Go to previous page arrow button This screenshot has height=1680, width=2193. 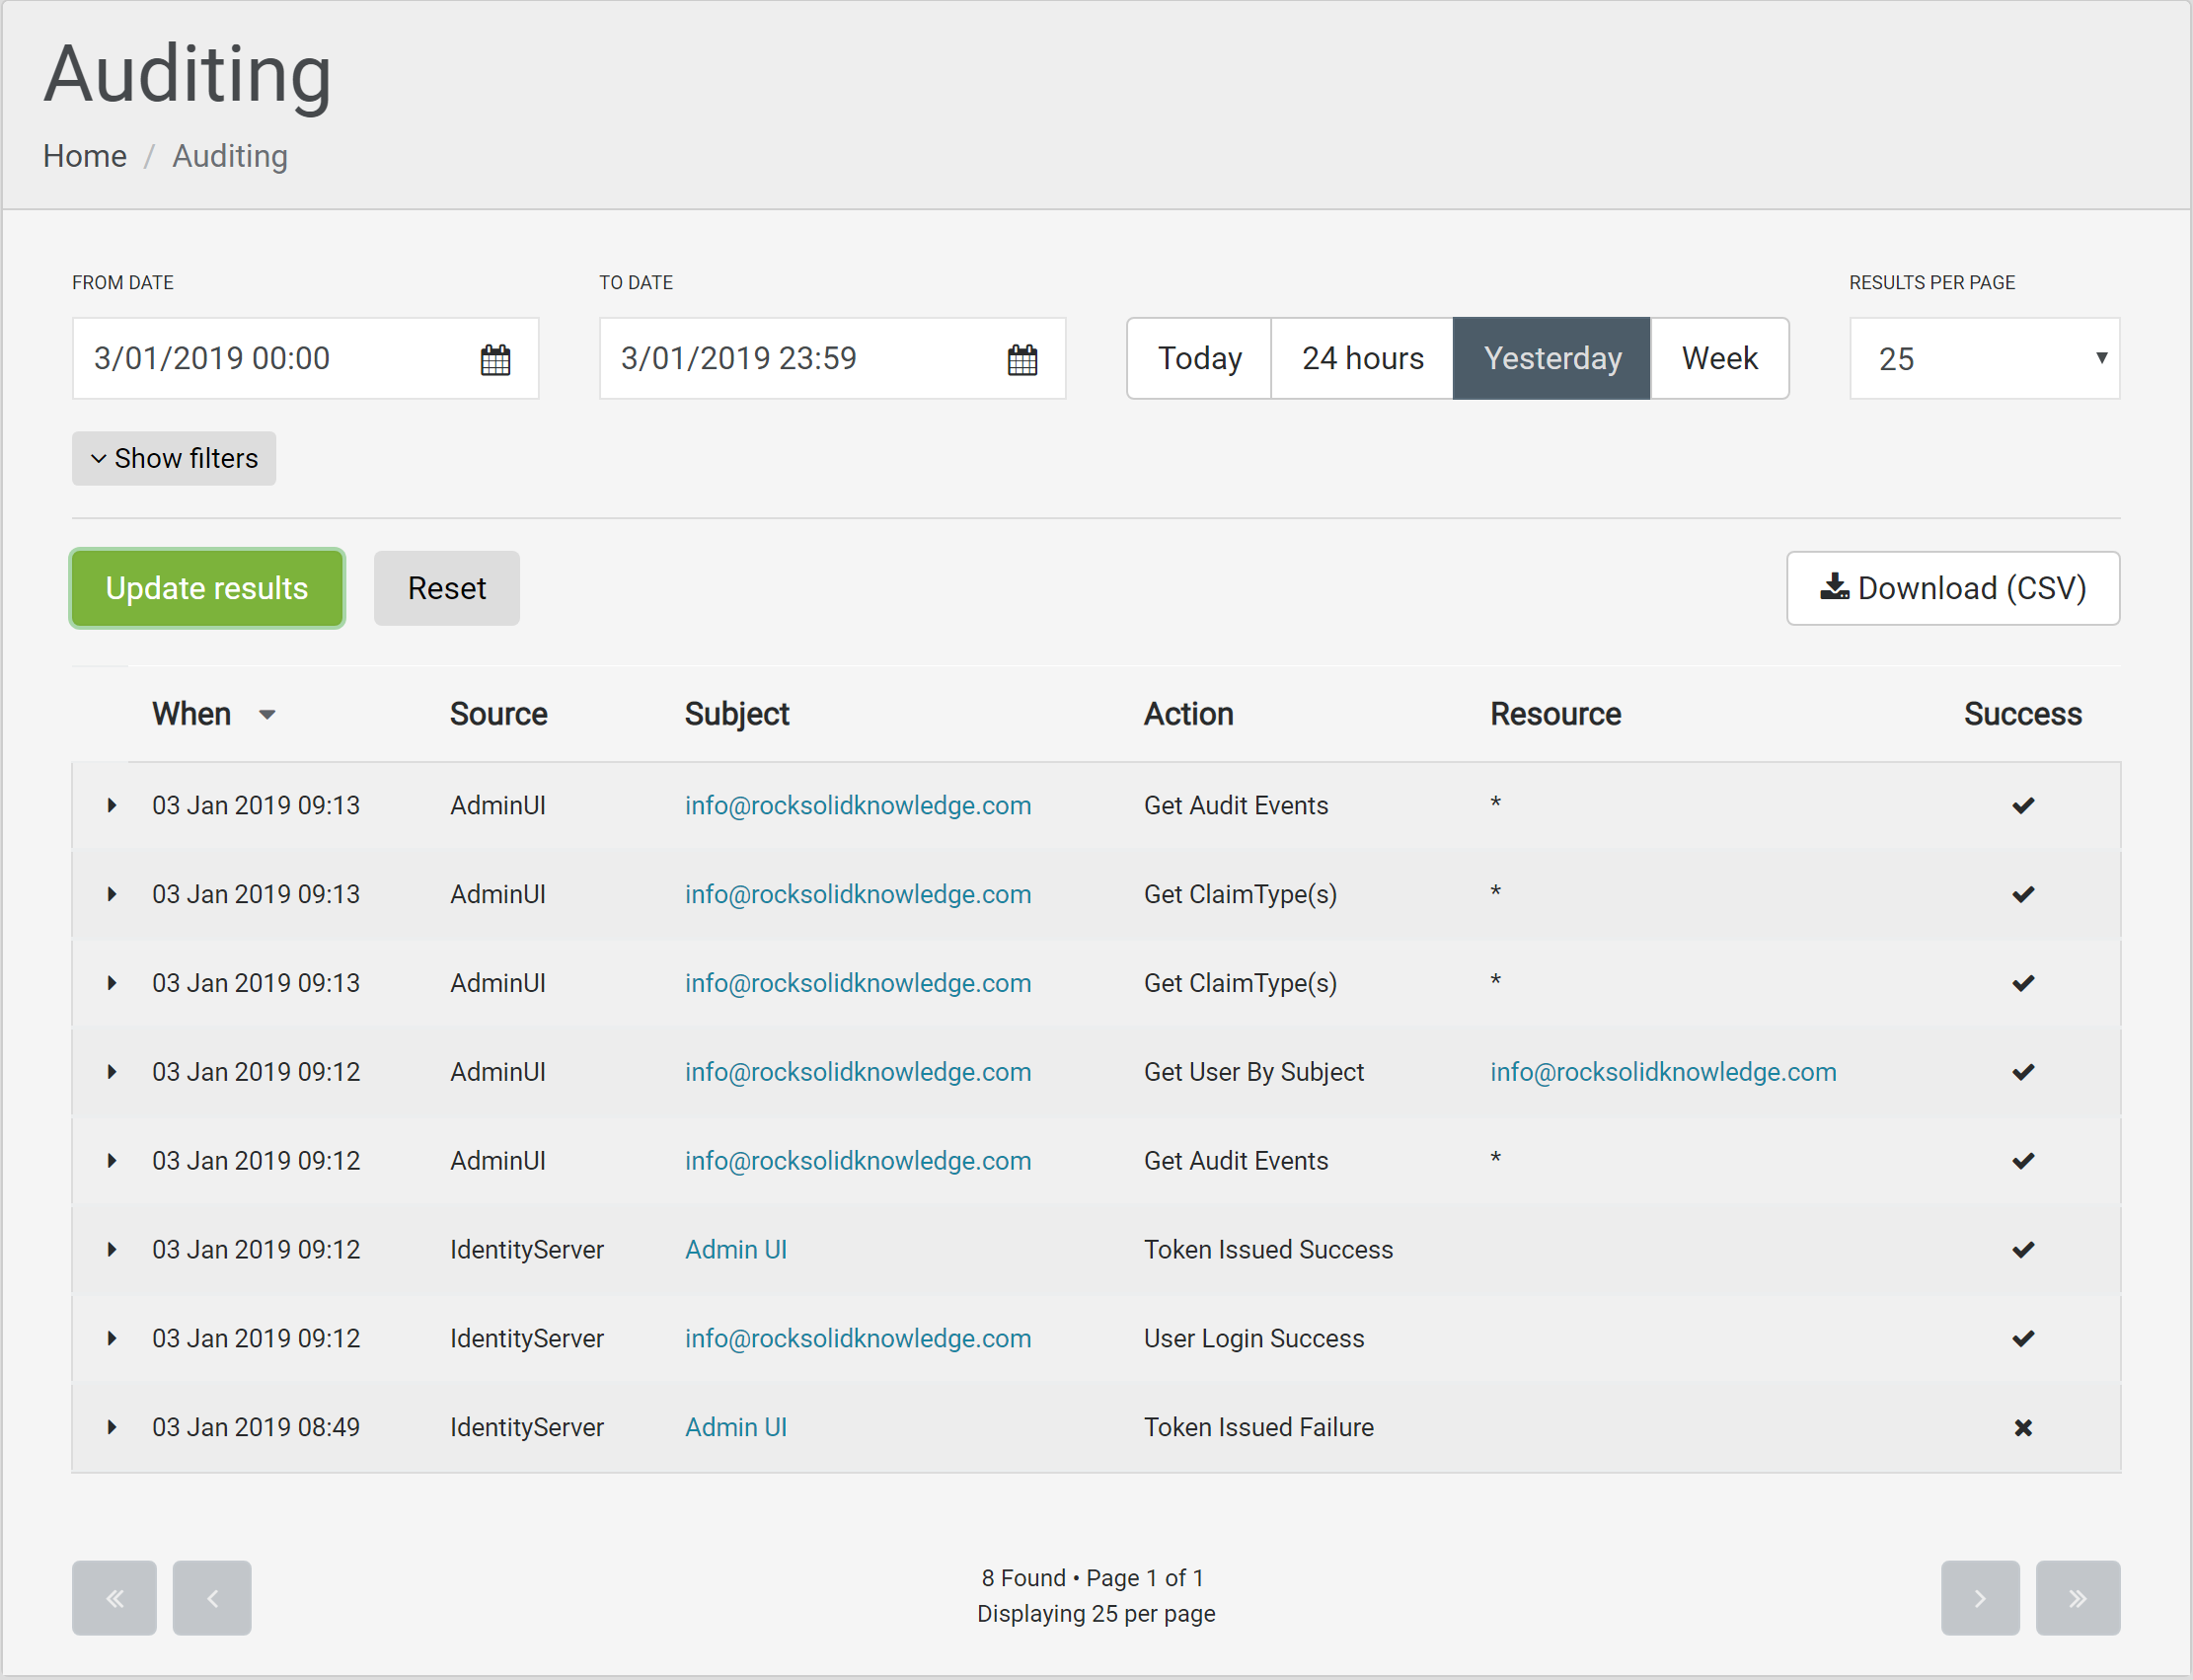tap(212, 1598)
